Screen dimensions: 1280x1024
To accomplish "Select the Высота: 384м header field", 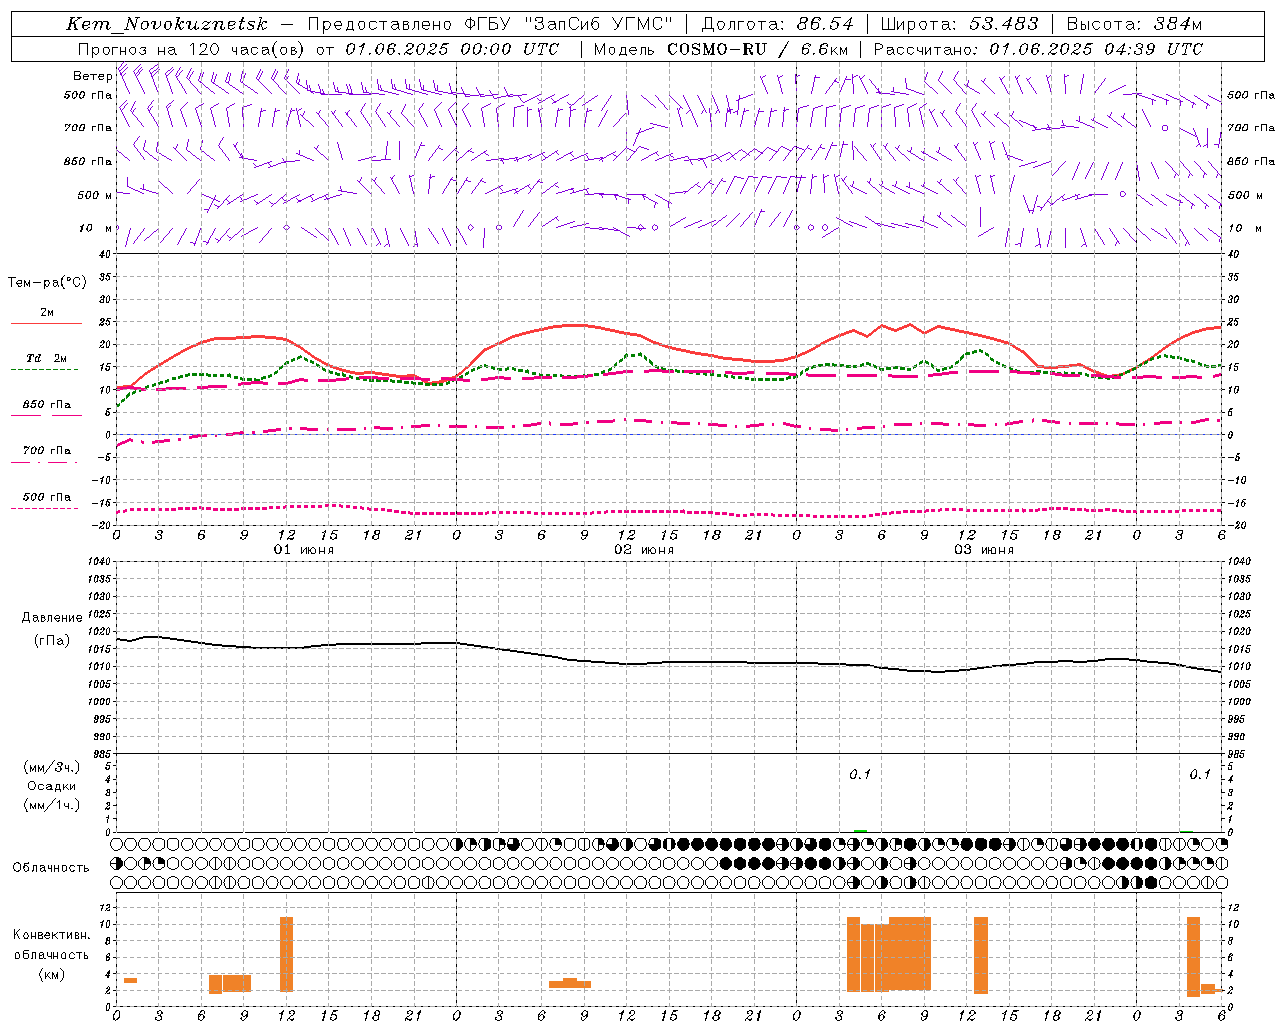I will tap(1134, 24).
